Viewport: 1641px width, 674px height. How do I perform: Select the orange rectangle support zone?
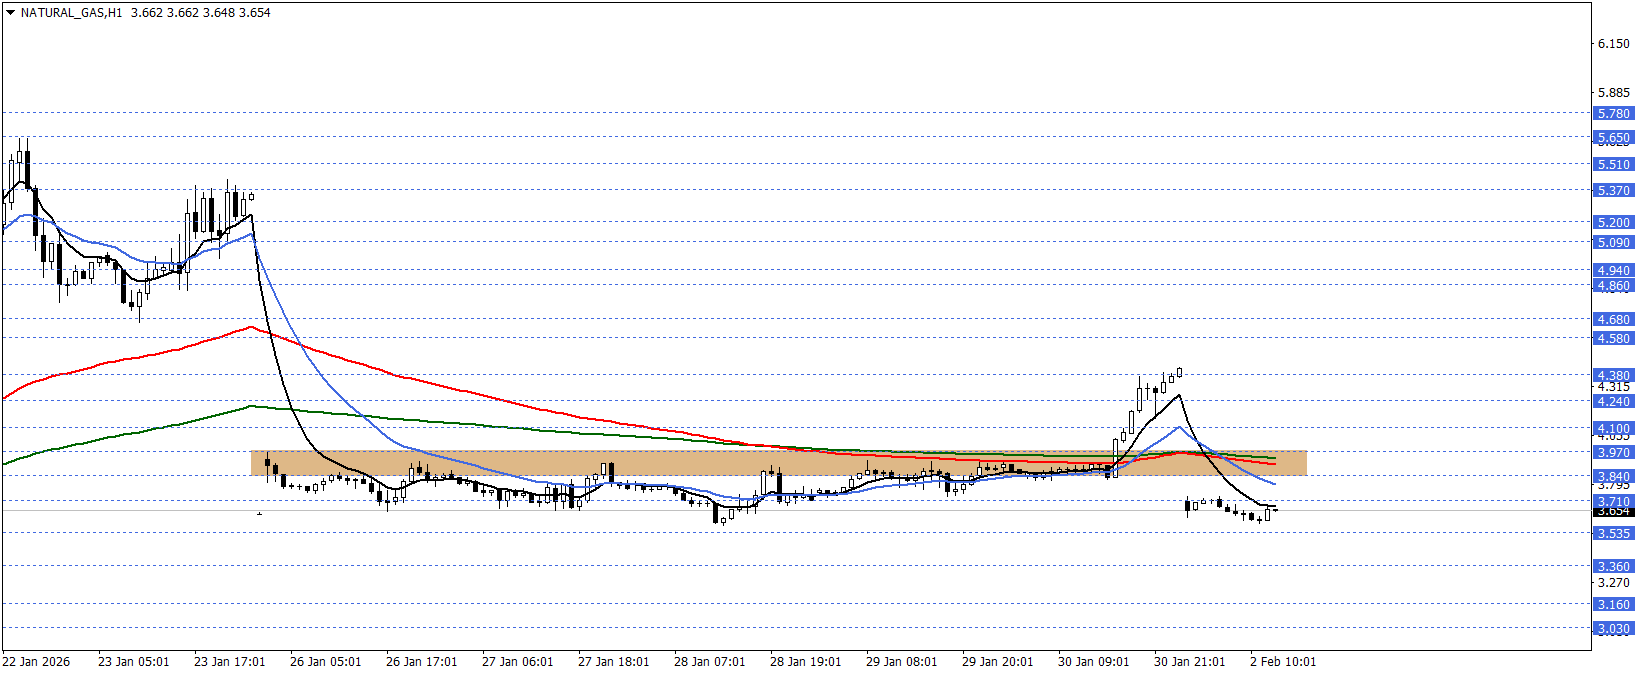coord(778,462)
